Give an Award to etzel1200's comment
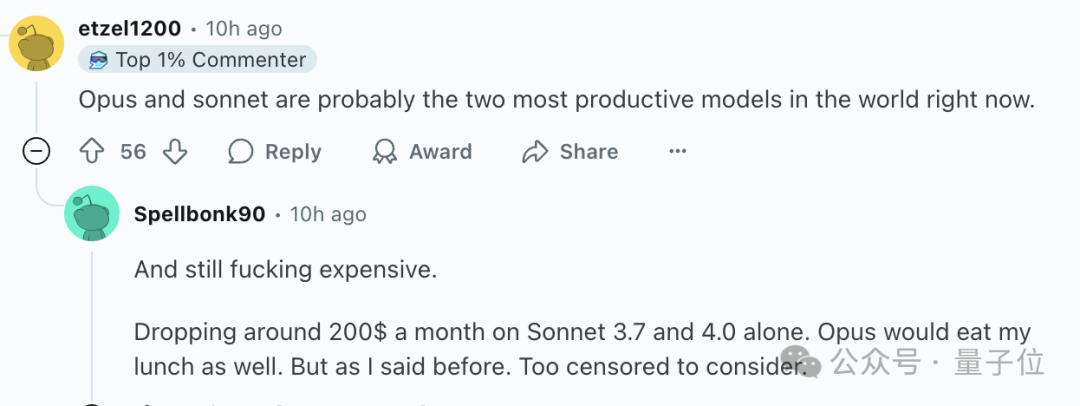This screenshot has height=406, width=1080. click(422, 151)
